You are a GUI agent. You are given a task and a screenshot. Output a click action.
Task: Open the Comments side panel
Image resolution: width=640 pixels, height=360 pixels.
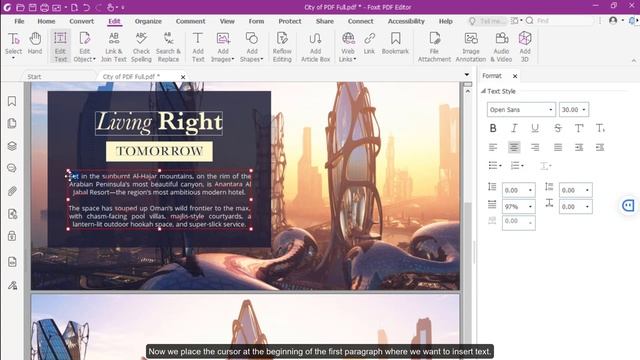12,168
